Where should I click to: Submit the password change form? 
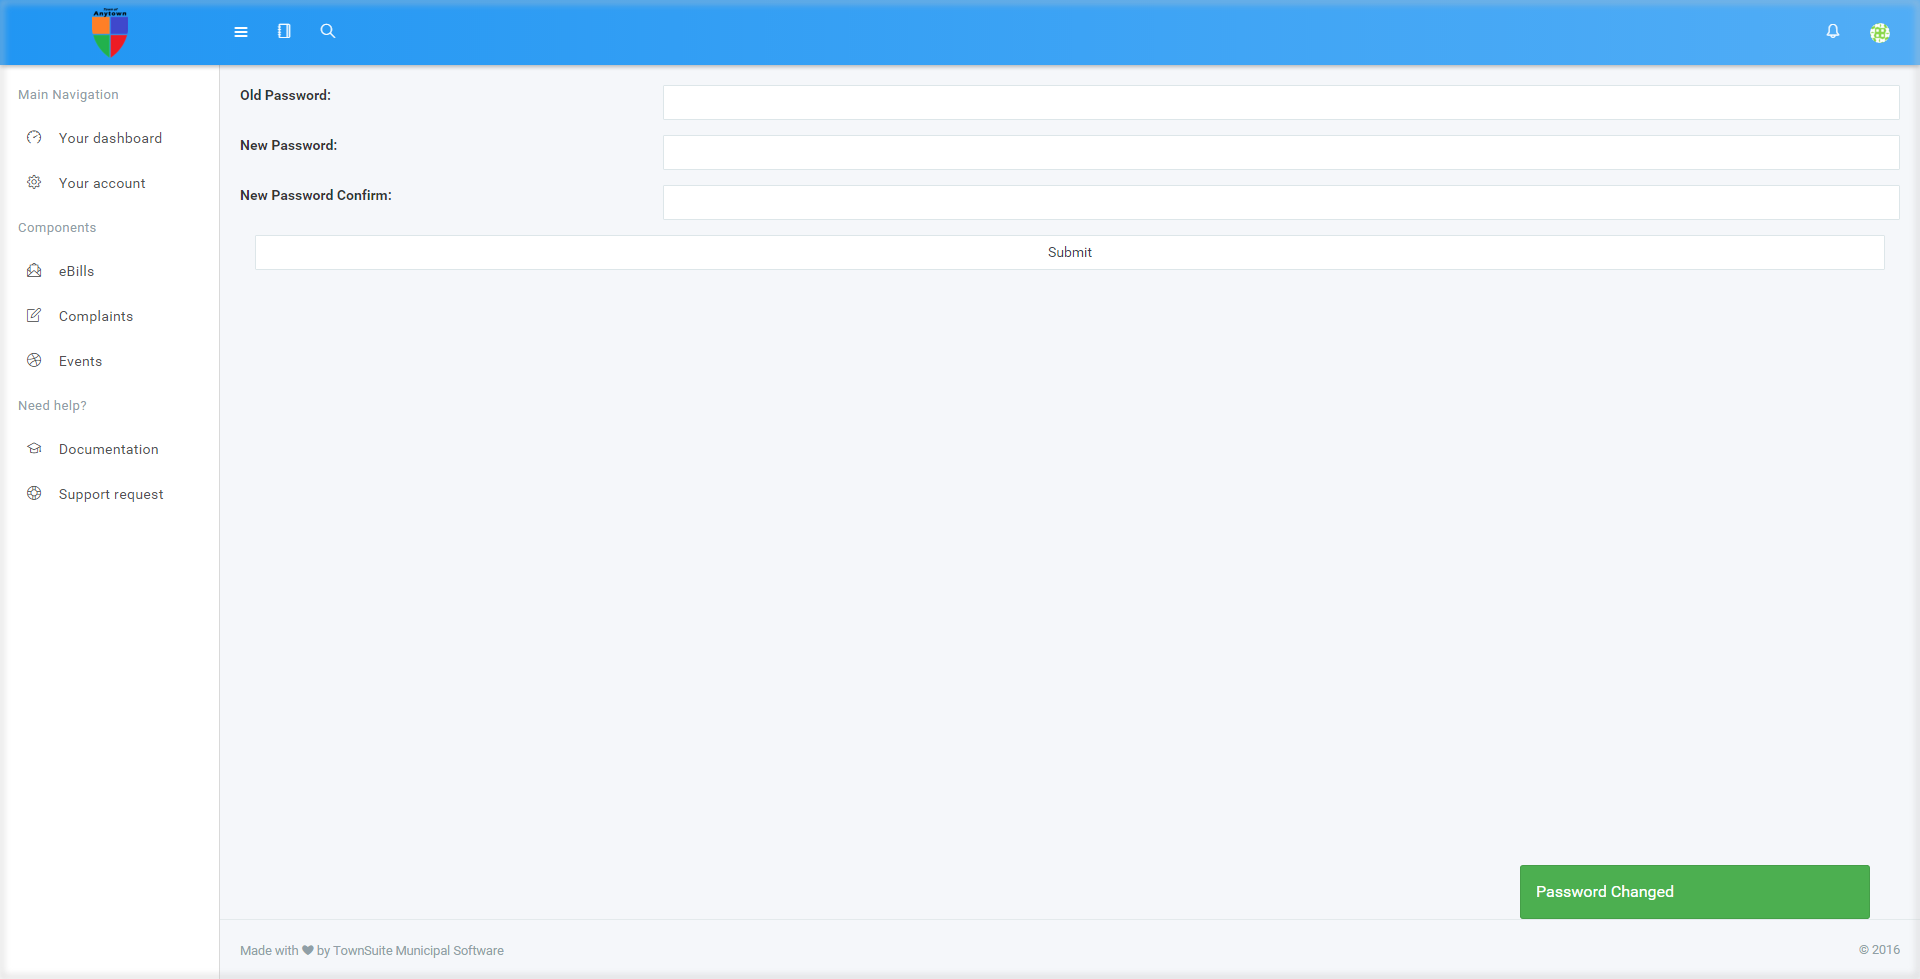click(x=1070, y=252)
